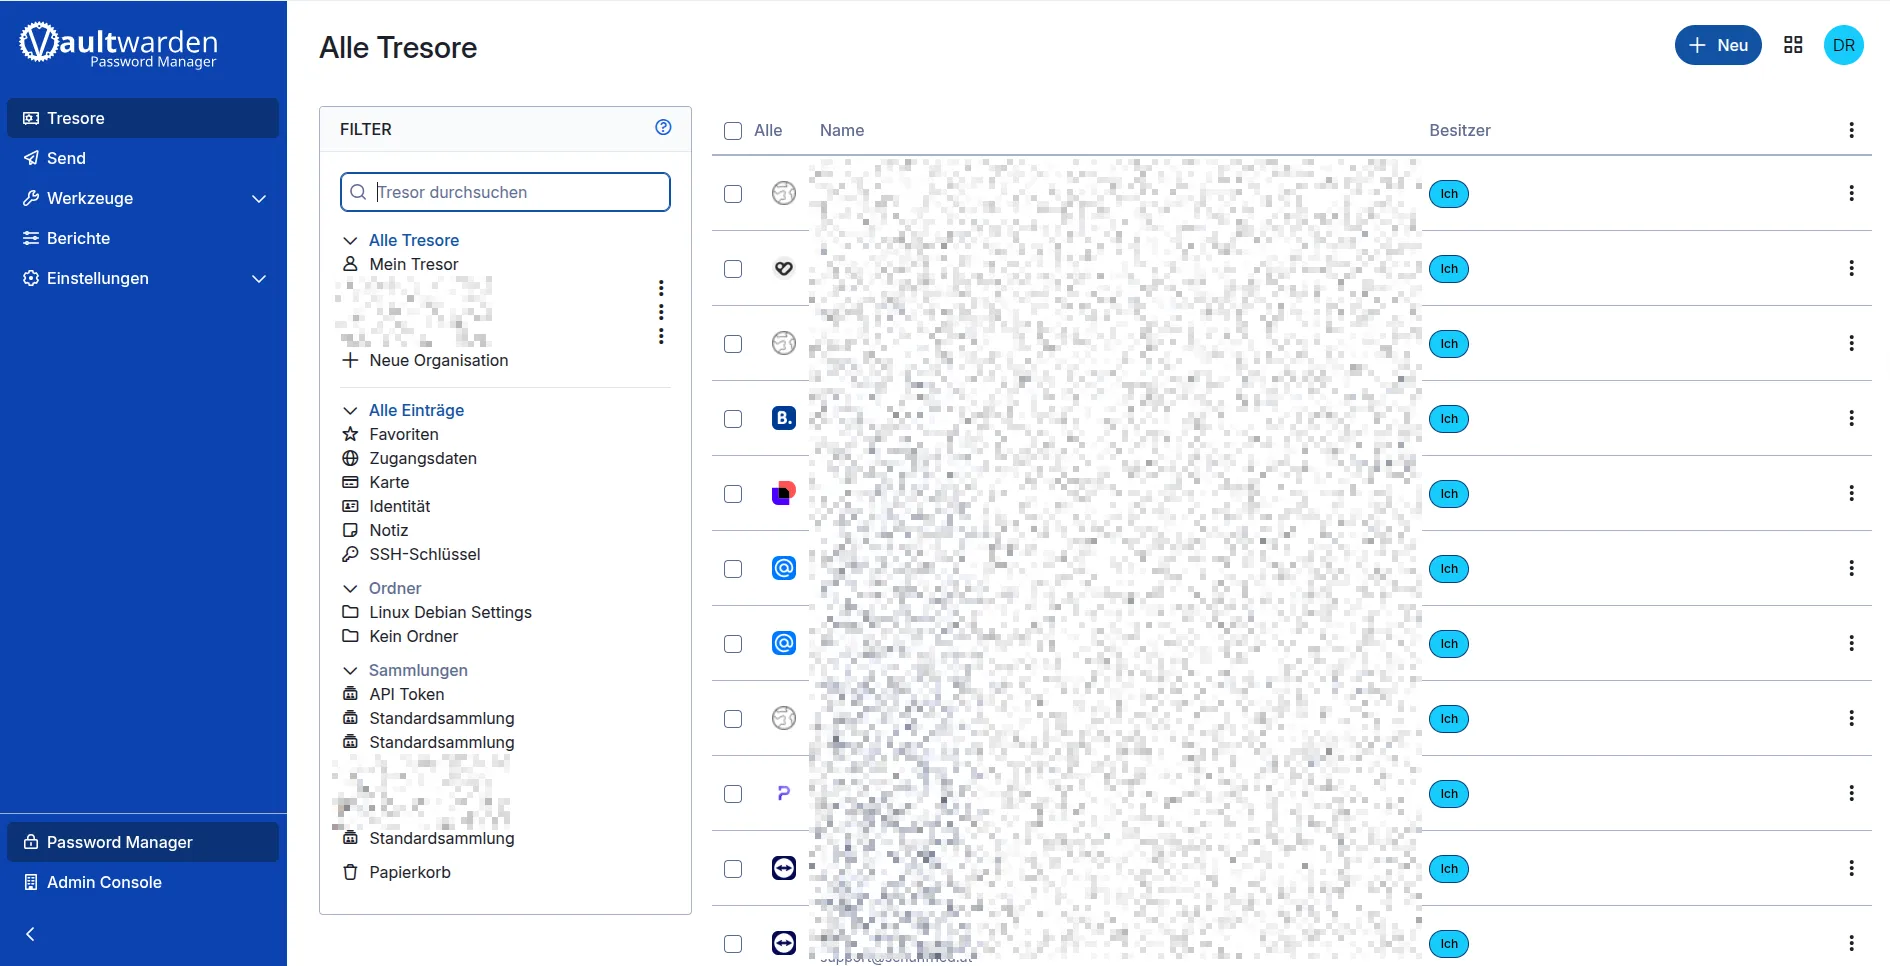
Task: Click the Neu button to add item
Action: point(1718,45)
